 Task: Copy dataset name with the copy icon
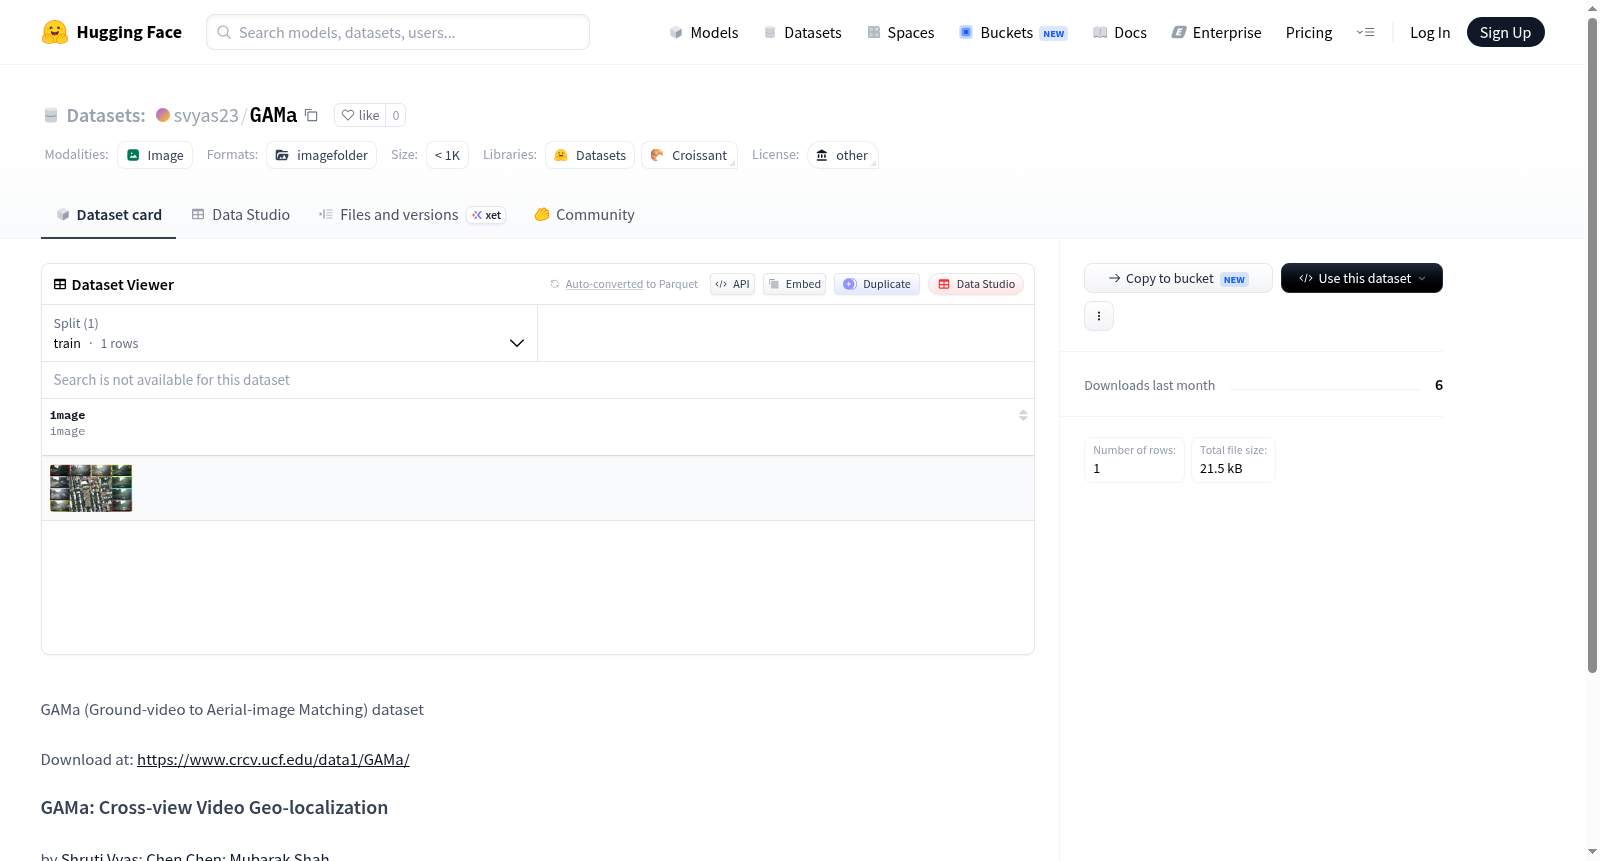(311, 115)
